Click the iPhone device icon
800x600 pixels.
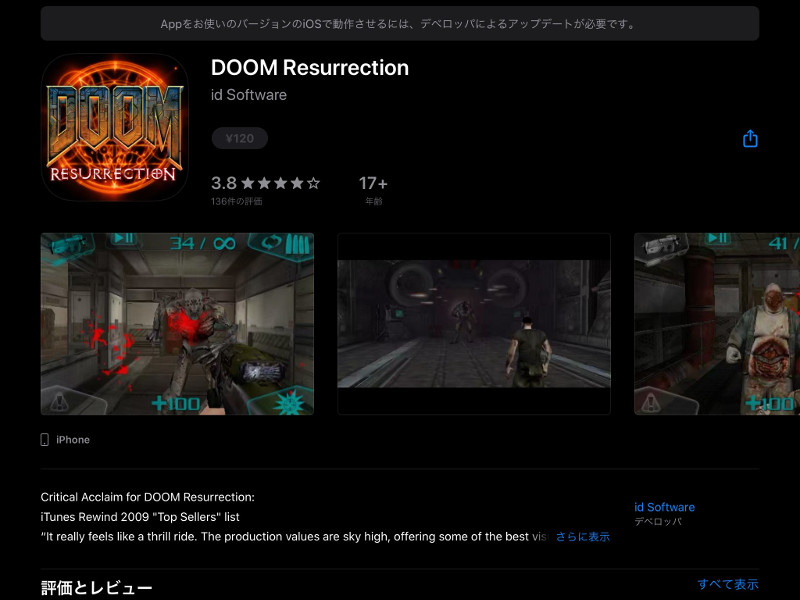tap(45, 440)
